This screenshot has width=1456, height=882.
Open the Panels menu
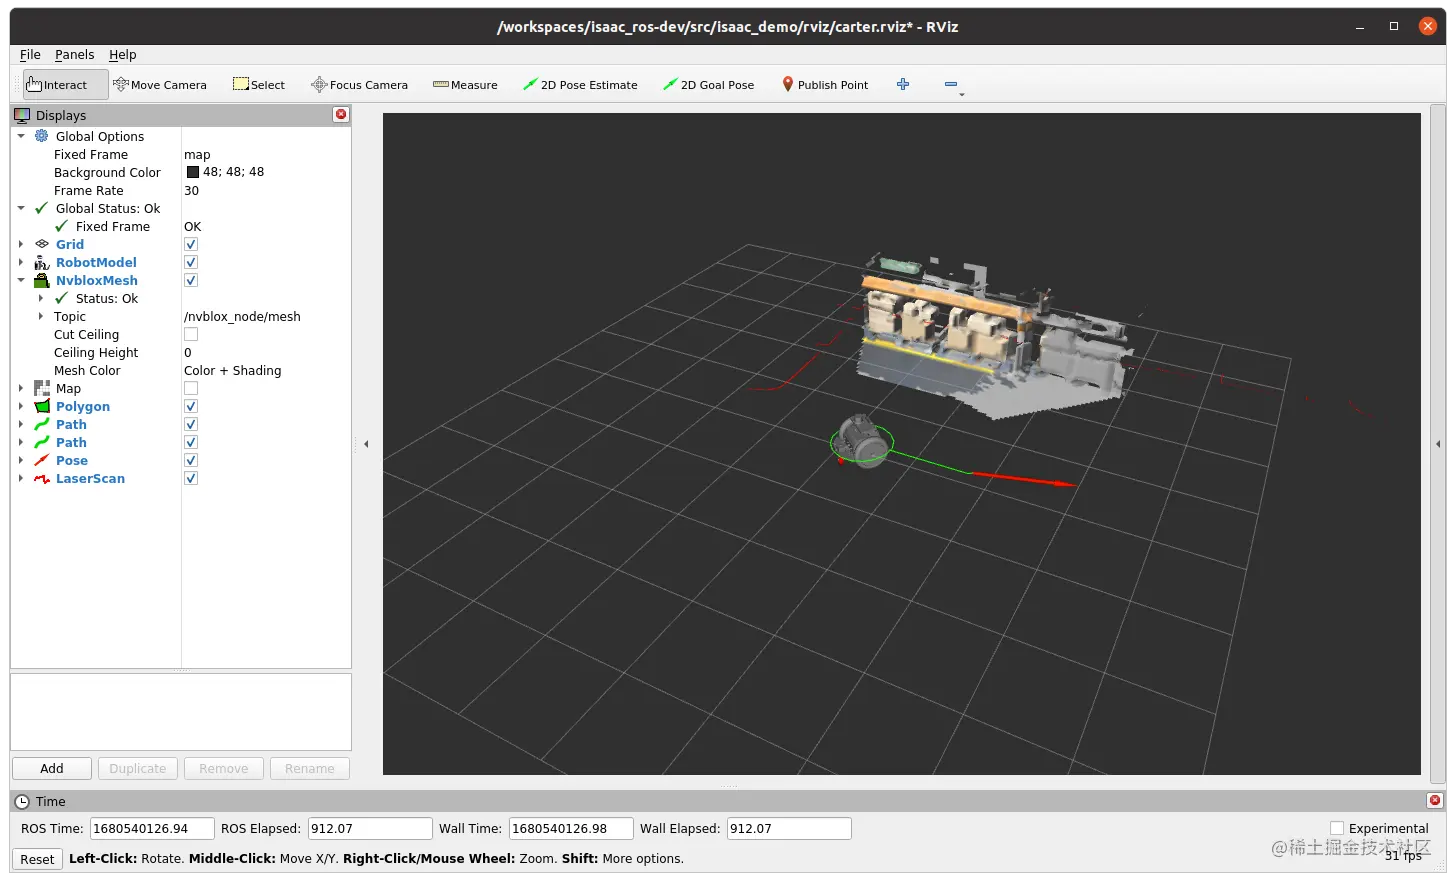(x=74, y=54)
